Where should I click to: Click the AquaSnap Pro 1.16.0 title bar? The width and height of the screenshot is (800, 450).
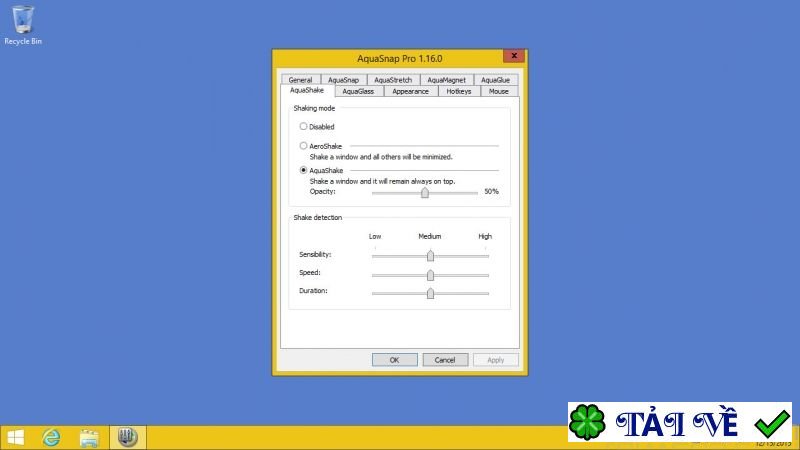pos(399,58)
